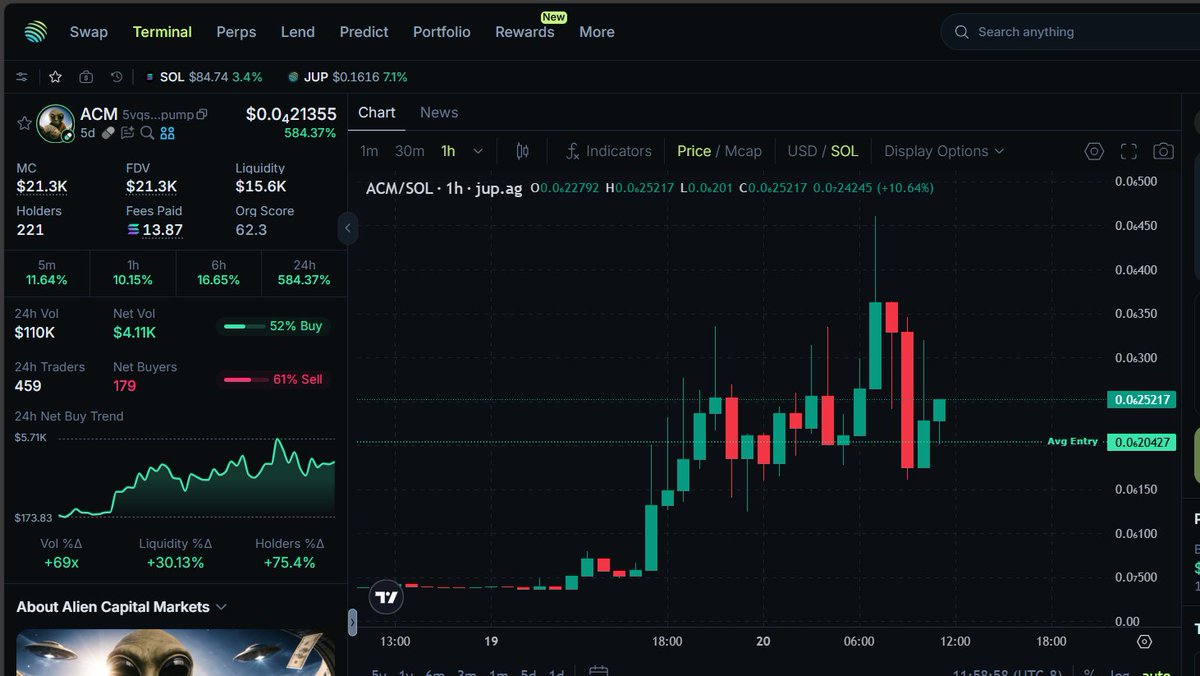Click the lower-left chart edge expand handle
Viewport: 1200px width, 676px height.
pos(352,622)
